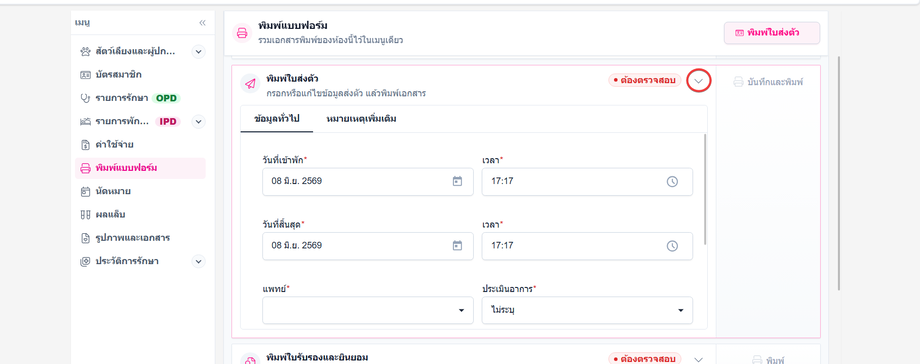Expand the พิมพ์ใบรับรองและยินยอม section chevron
The height and width of the screenshot is (364, 920).
698,359
